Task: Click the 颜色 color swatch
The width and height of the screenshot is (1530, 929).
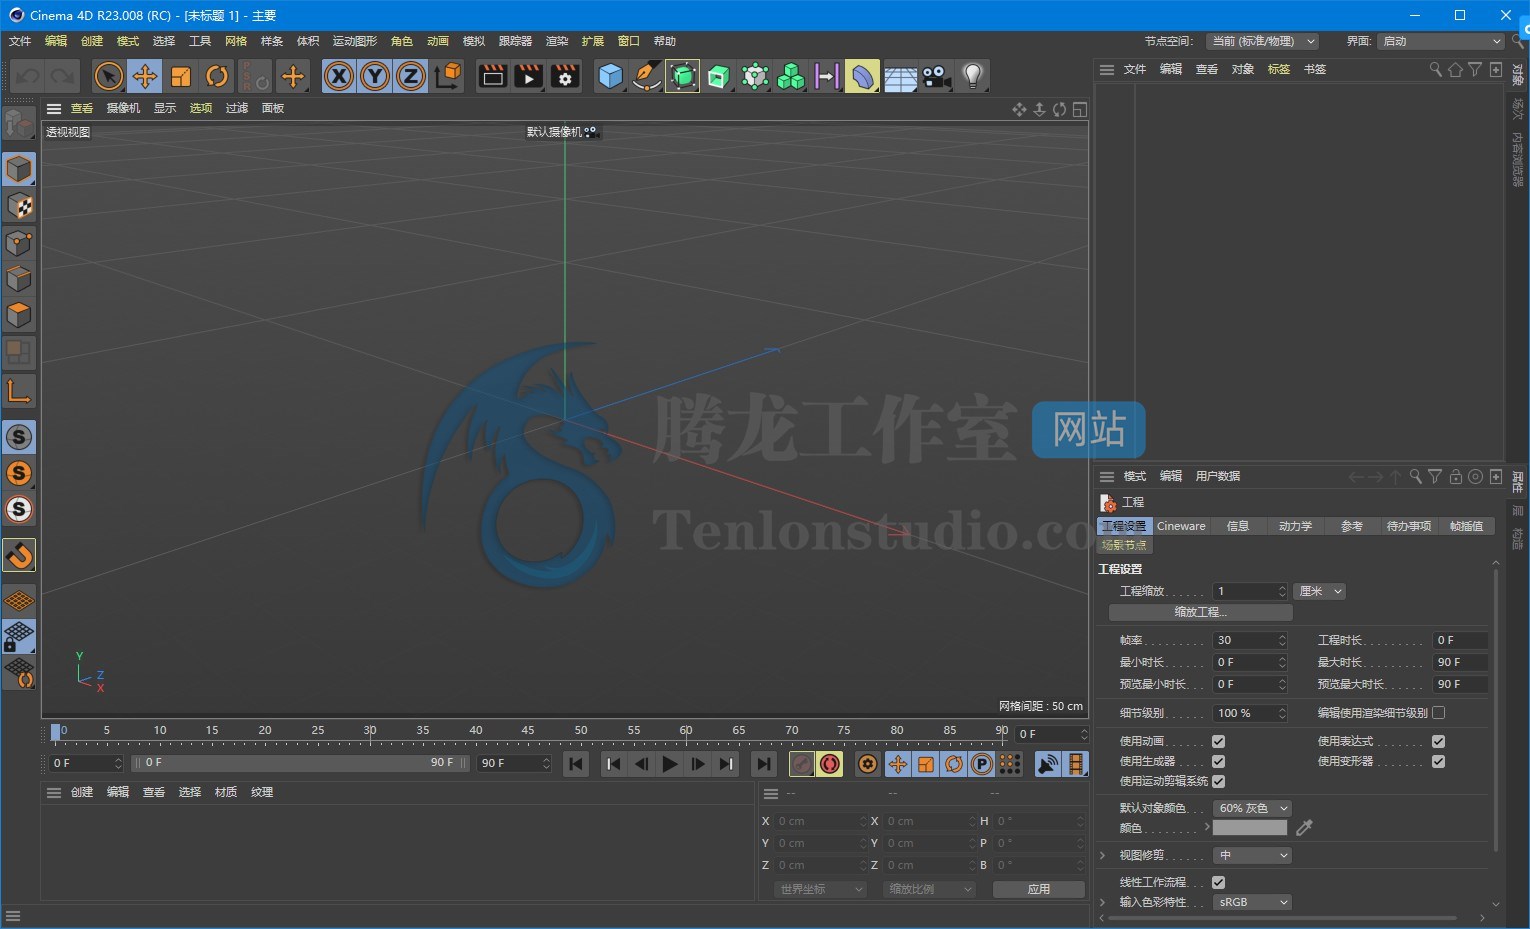Action: pos(1250,828)
